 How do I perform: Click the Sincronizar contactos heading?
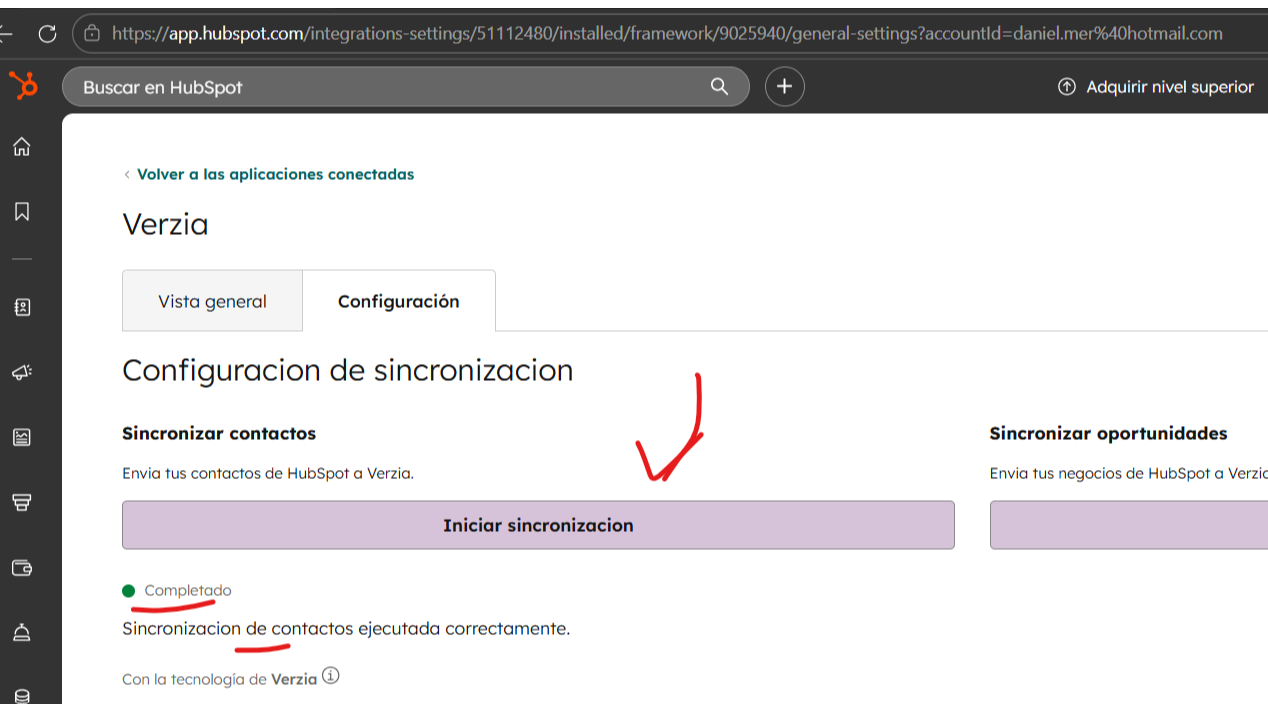[219, 433]
